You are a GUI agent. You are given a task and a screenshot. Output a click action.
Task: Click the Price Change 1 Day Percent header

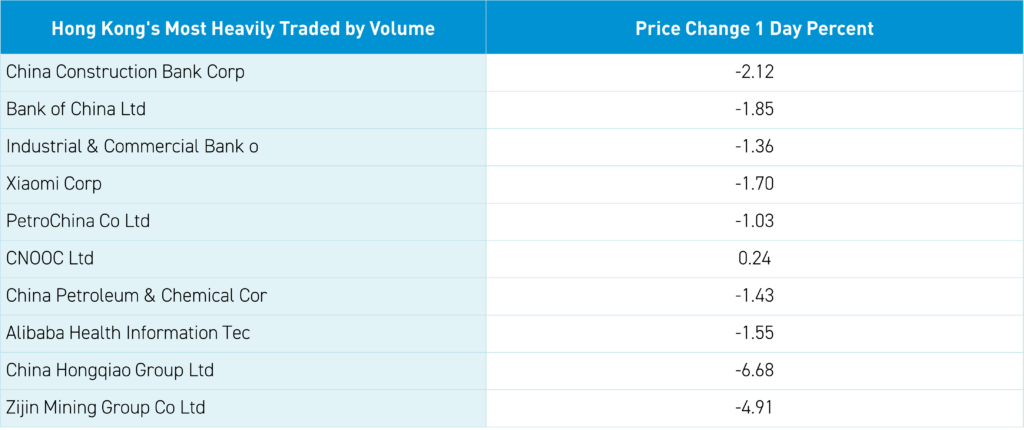(x=755, y=28)
